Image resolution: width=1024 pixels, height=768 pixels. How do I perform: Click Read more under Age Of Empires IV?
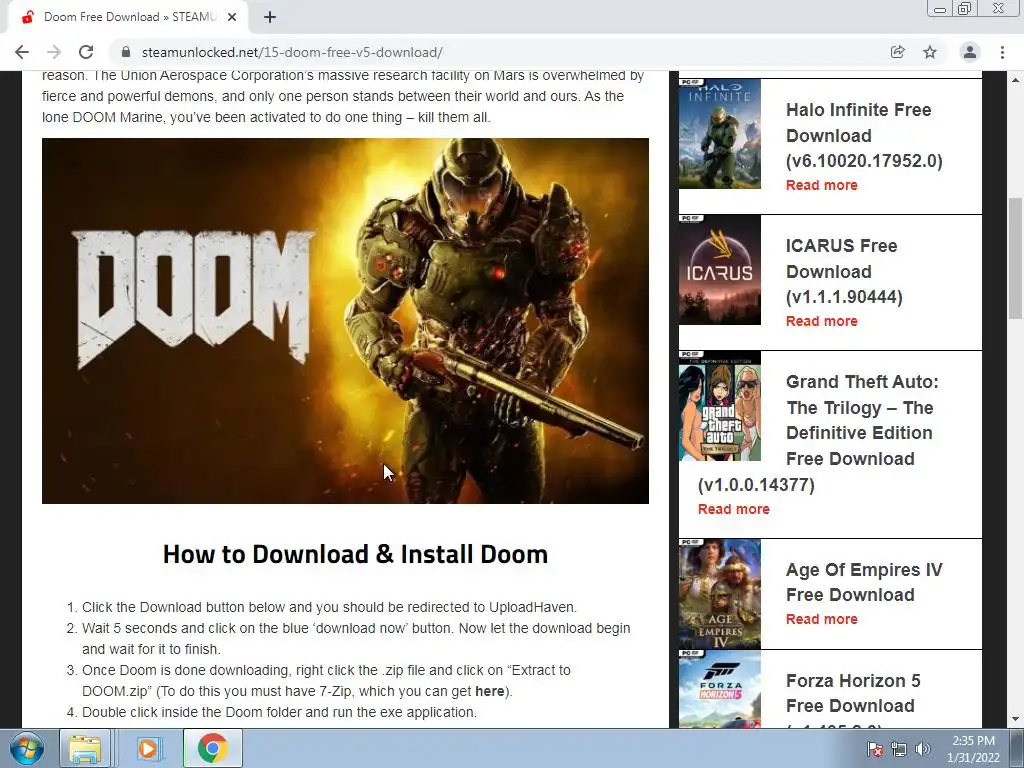(822, 619)
